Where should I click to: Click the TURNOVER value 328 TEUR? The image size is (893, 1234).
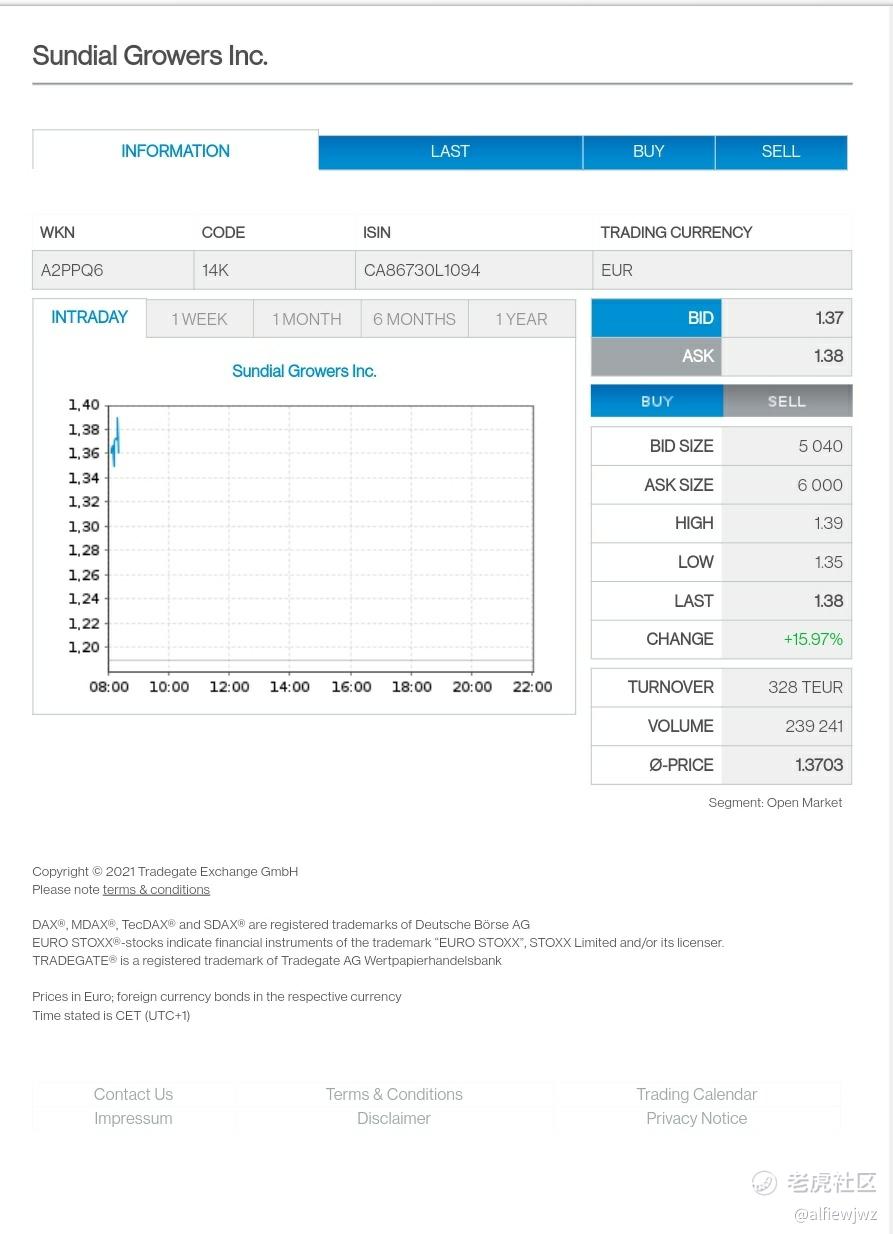(x=805, y=687)
